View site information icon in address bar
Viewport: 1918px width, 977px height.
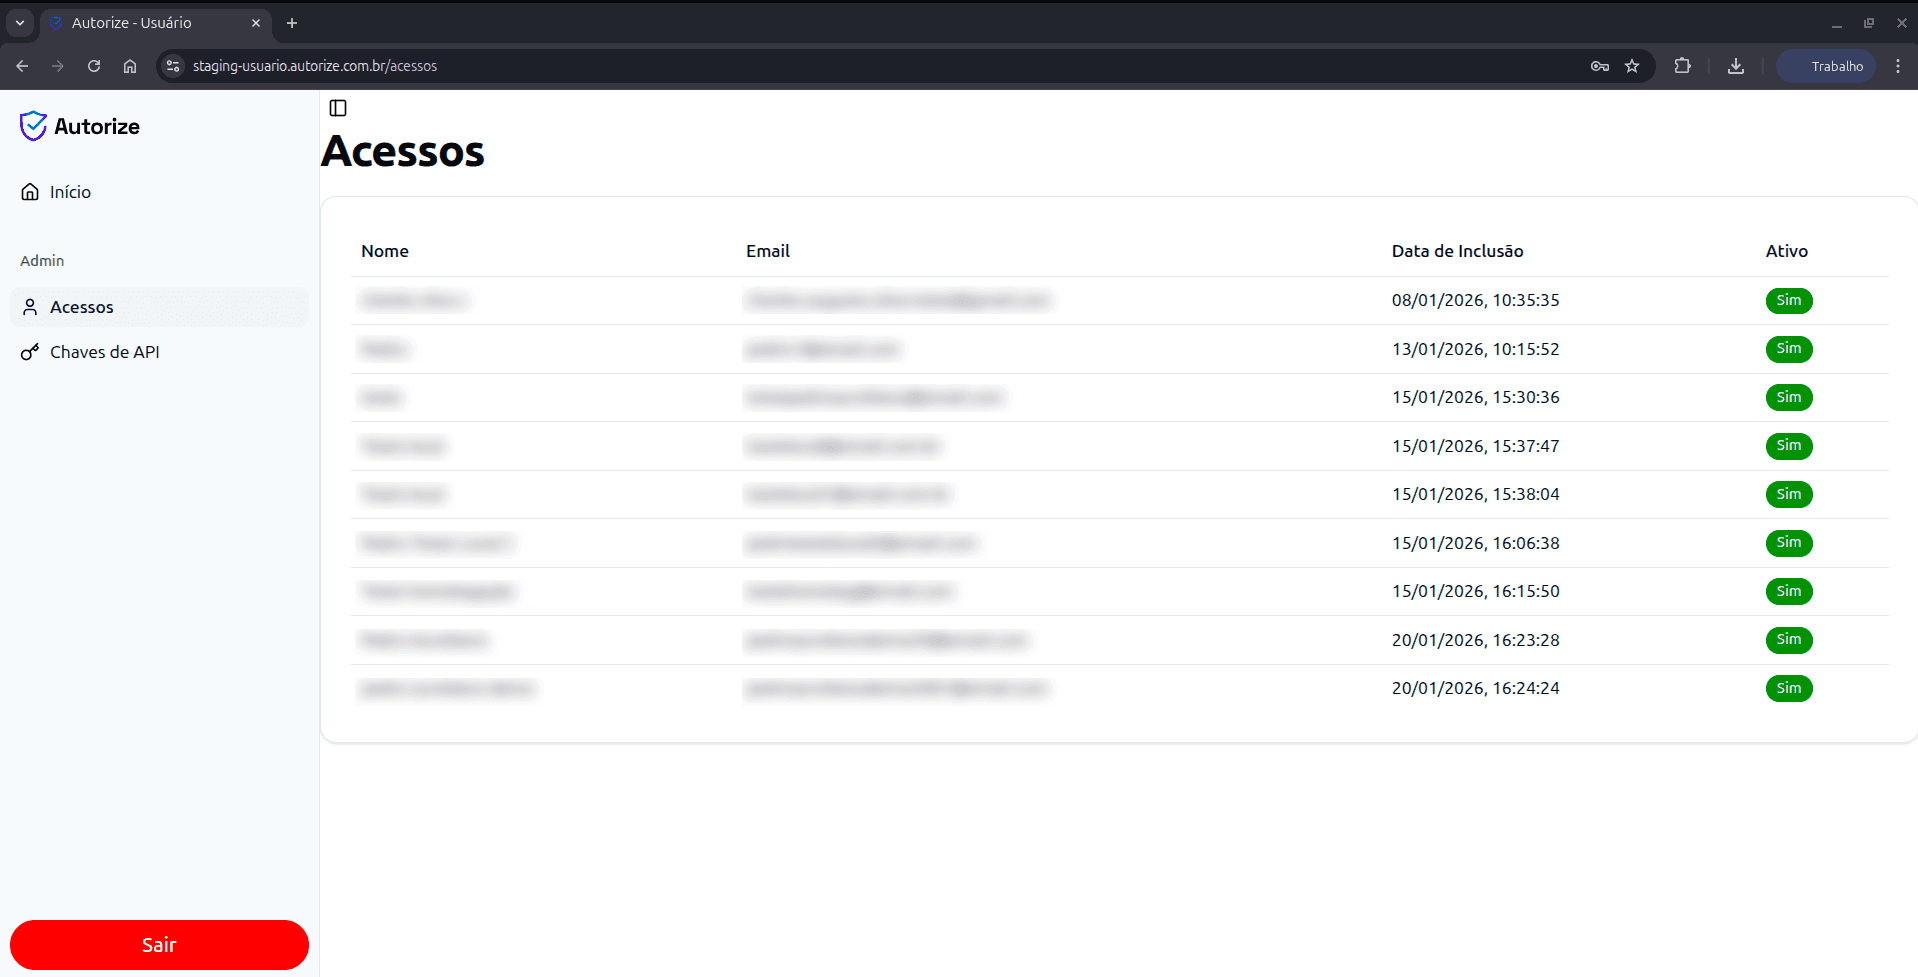(173, 66)
